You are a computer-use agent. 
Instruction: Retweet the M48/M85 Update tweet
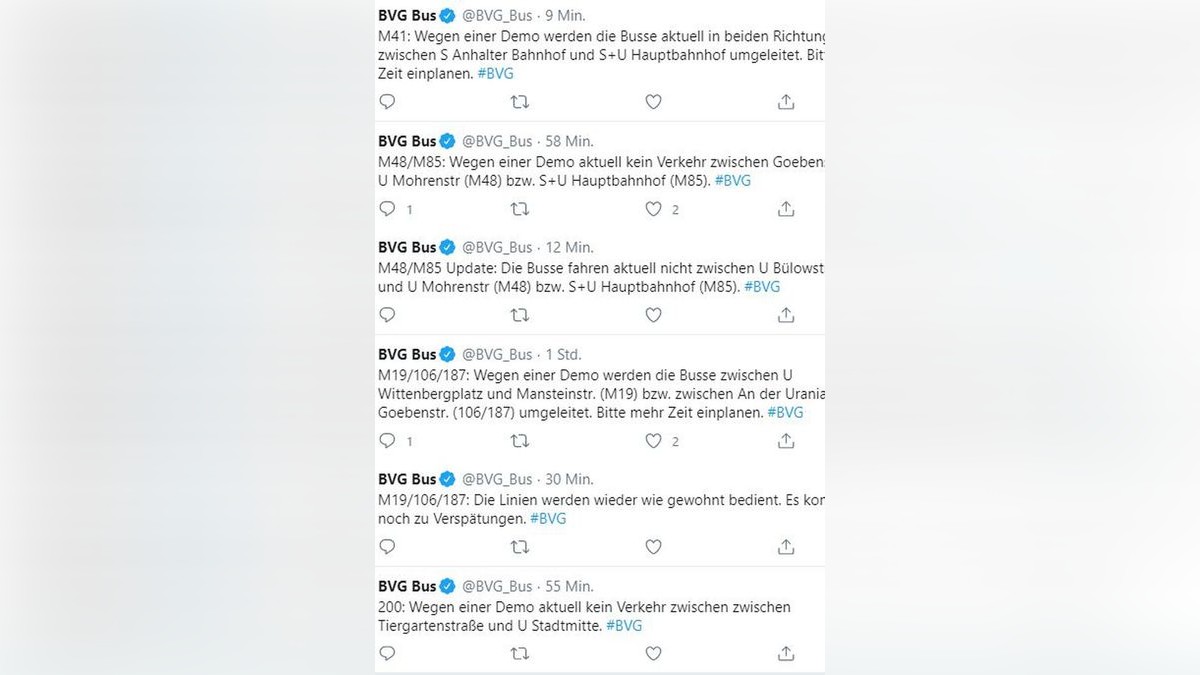(x=520, y=315)
